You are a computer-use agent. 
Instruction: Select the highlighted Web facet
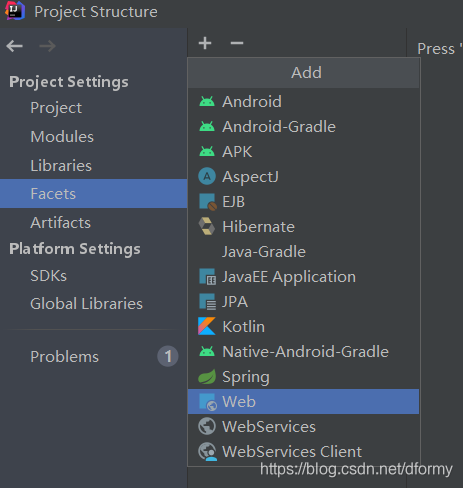[x=303, y=401]
